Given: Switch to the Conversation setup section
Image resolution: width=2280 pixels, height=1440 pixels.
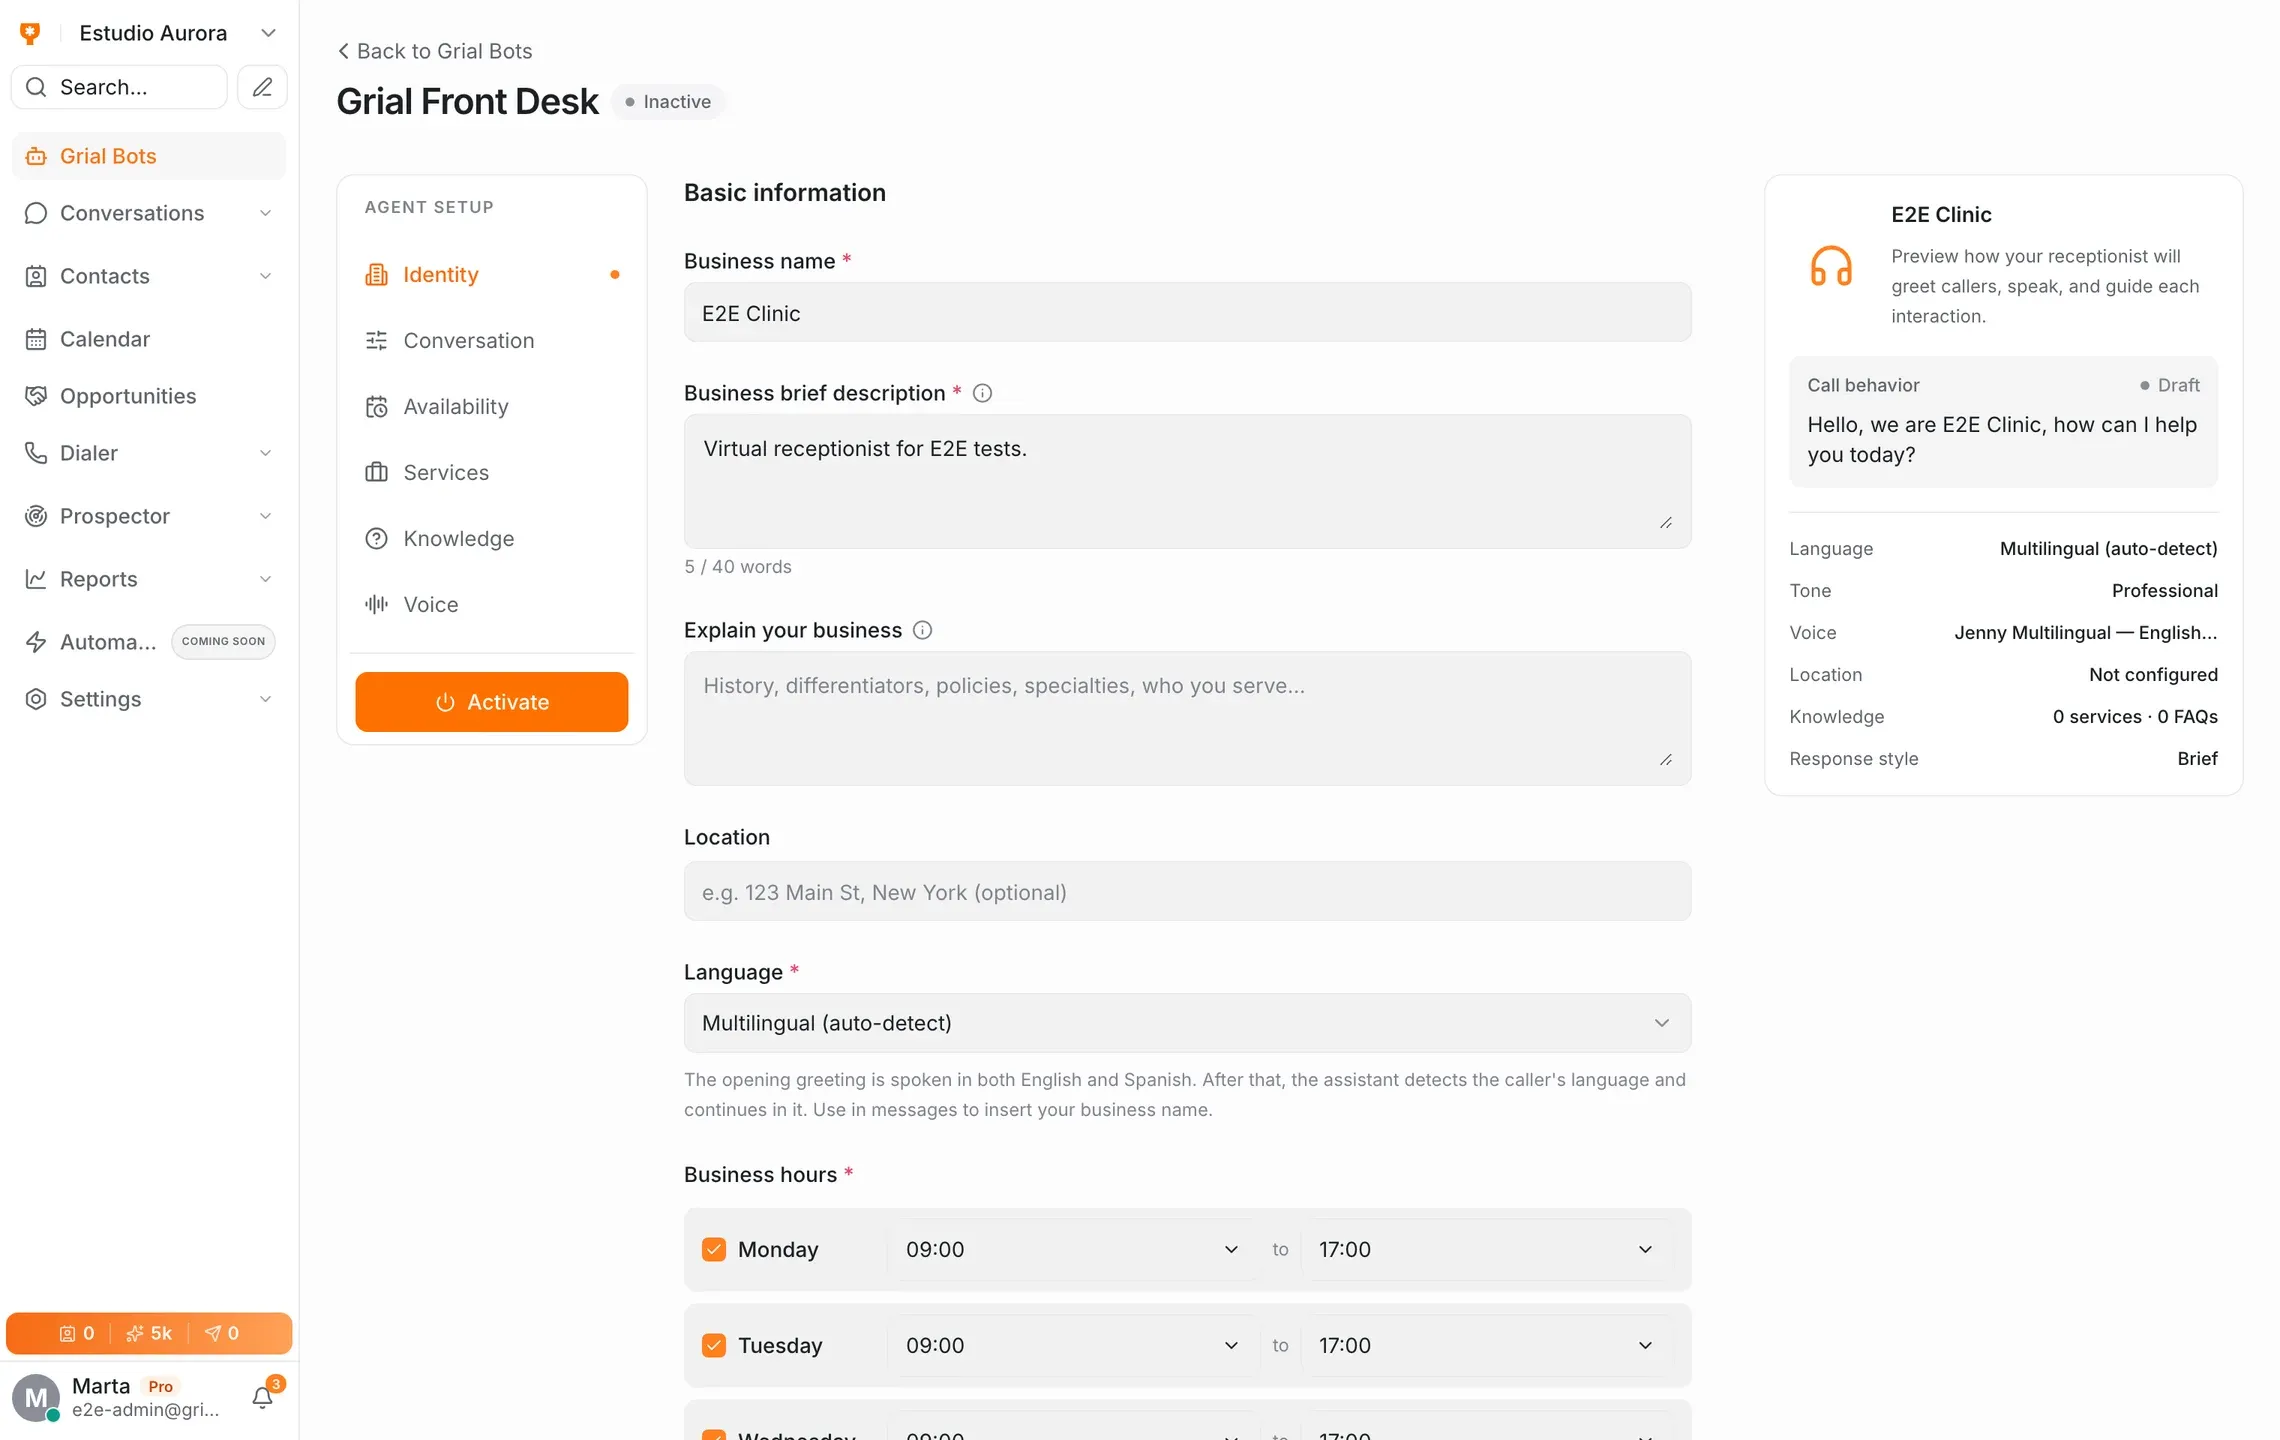Looking at the screenshot, I should [x=492, y=340].
